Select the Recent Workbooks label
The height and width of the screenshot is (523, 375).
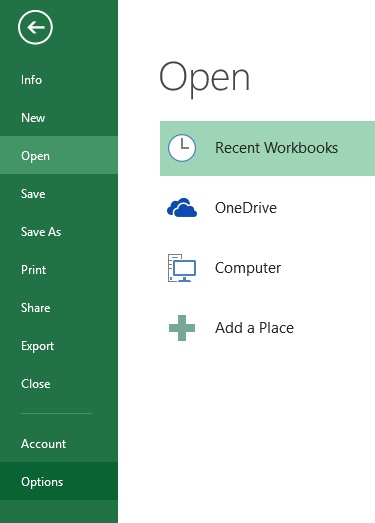pos(276,148)
